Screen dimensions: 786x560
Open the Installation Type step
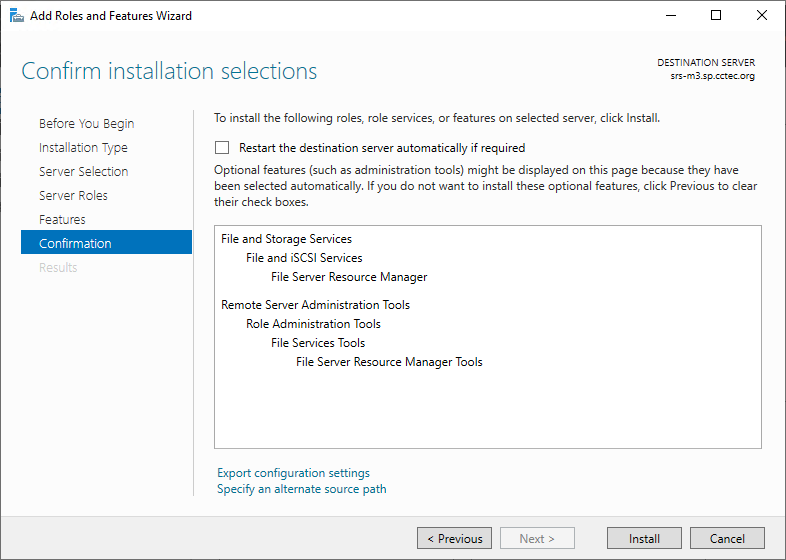pyautogui.click(x=83, y=148)
